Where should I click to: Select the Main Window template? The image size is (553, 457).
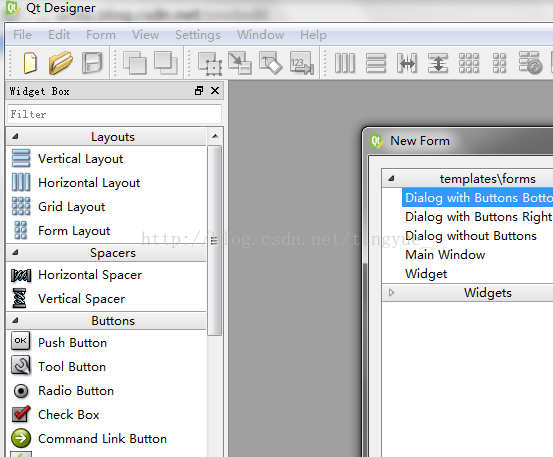tap(445, 255)
